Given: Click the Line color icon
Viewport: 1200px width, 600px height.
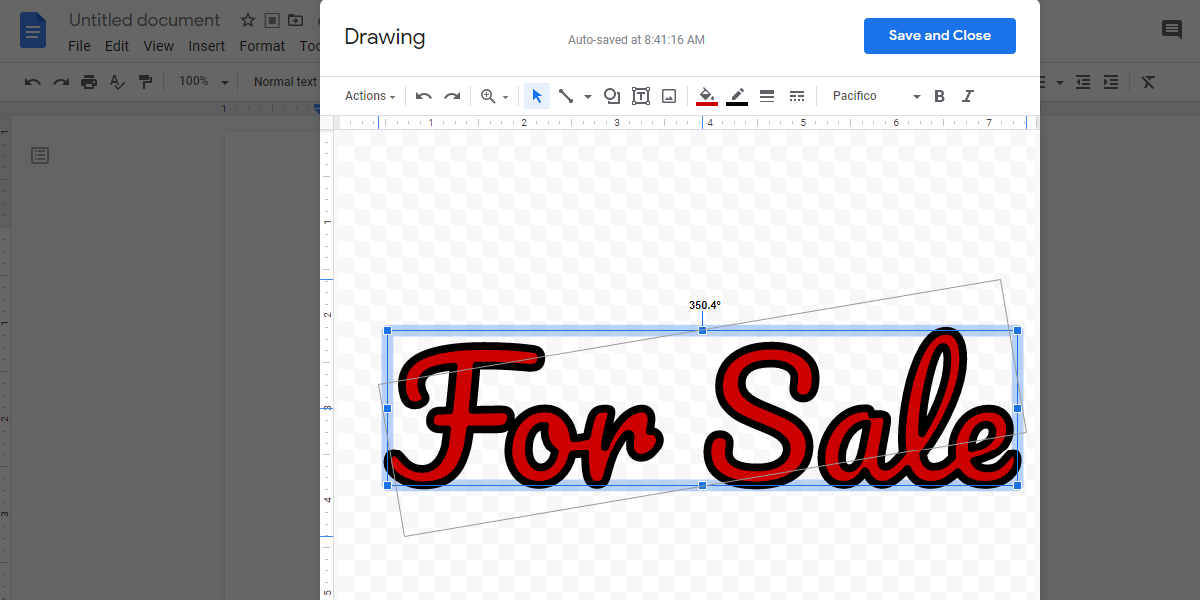Looking at the screenshot, I should point(737,95).
